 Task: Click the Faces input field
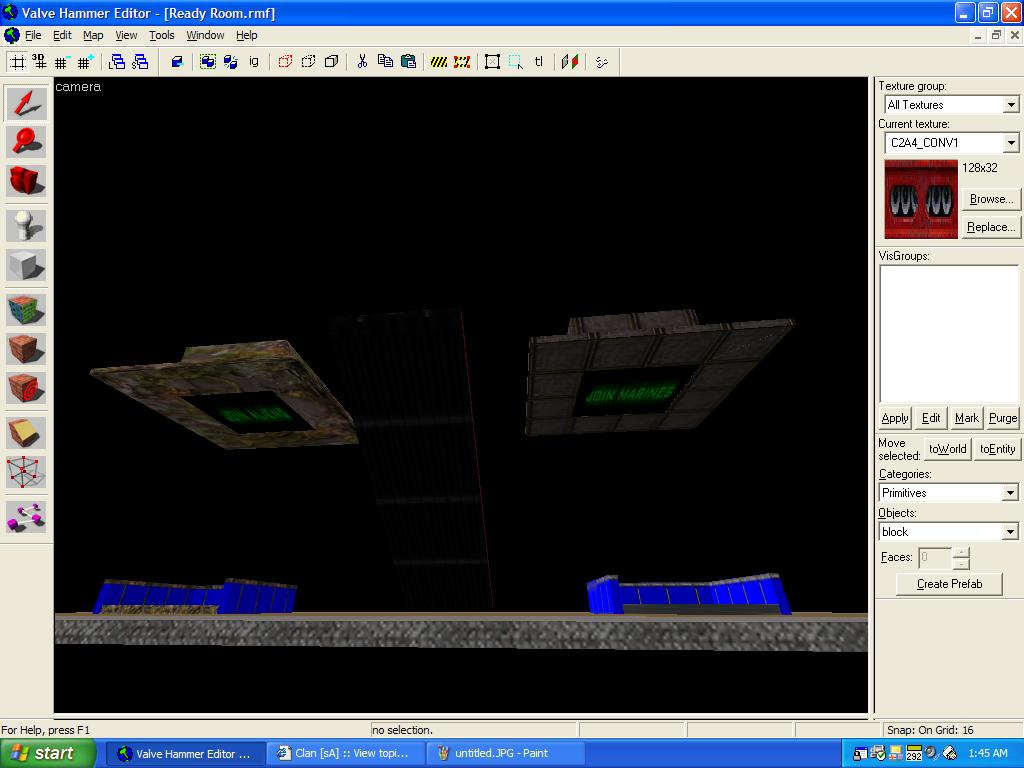click(x=935, y=558)
